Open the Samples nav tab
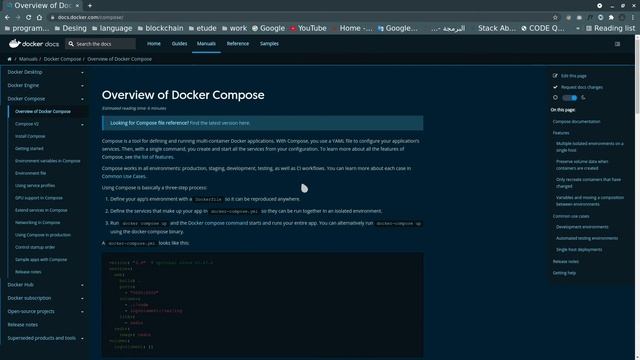 pyautogui.click(x=269, y=44)
